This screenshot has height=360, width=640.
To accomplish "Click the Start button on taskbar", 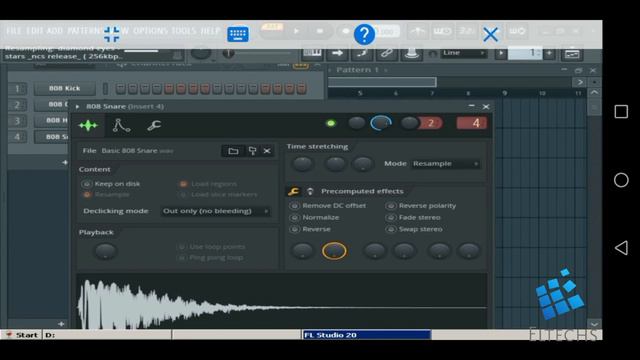I will 22,335.
